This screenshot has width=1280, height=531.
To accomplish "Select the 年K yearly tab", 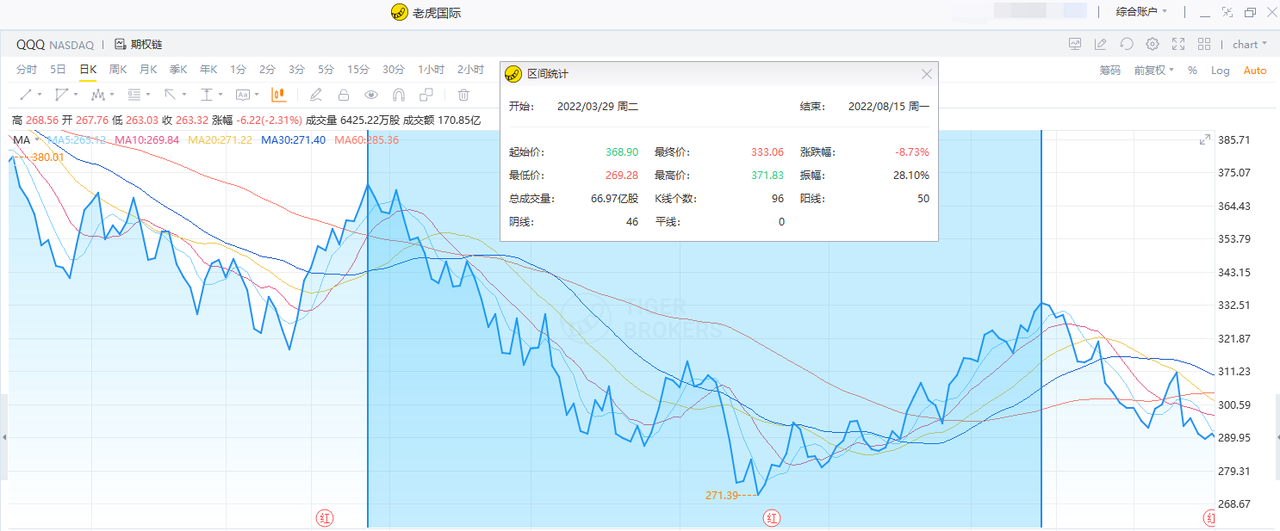I will [x=208, y=70].
